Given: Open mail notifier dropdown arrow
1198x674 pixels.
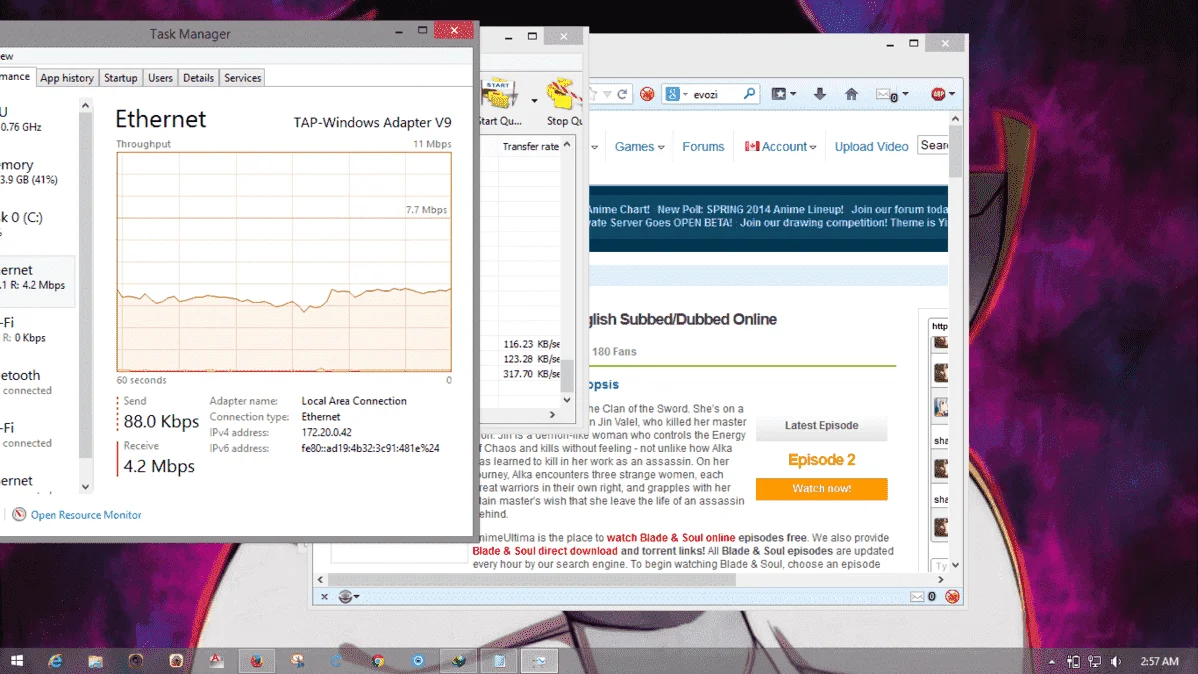Looking at the screenshot, I should tap(905, 94).
